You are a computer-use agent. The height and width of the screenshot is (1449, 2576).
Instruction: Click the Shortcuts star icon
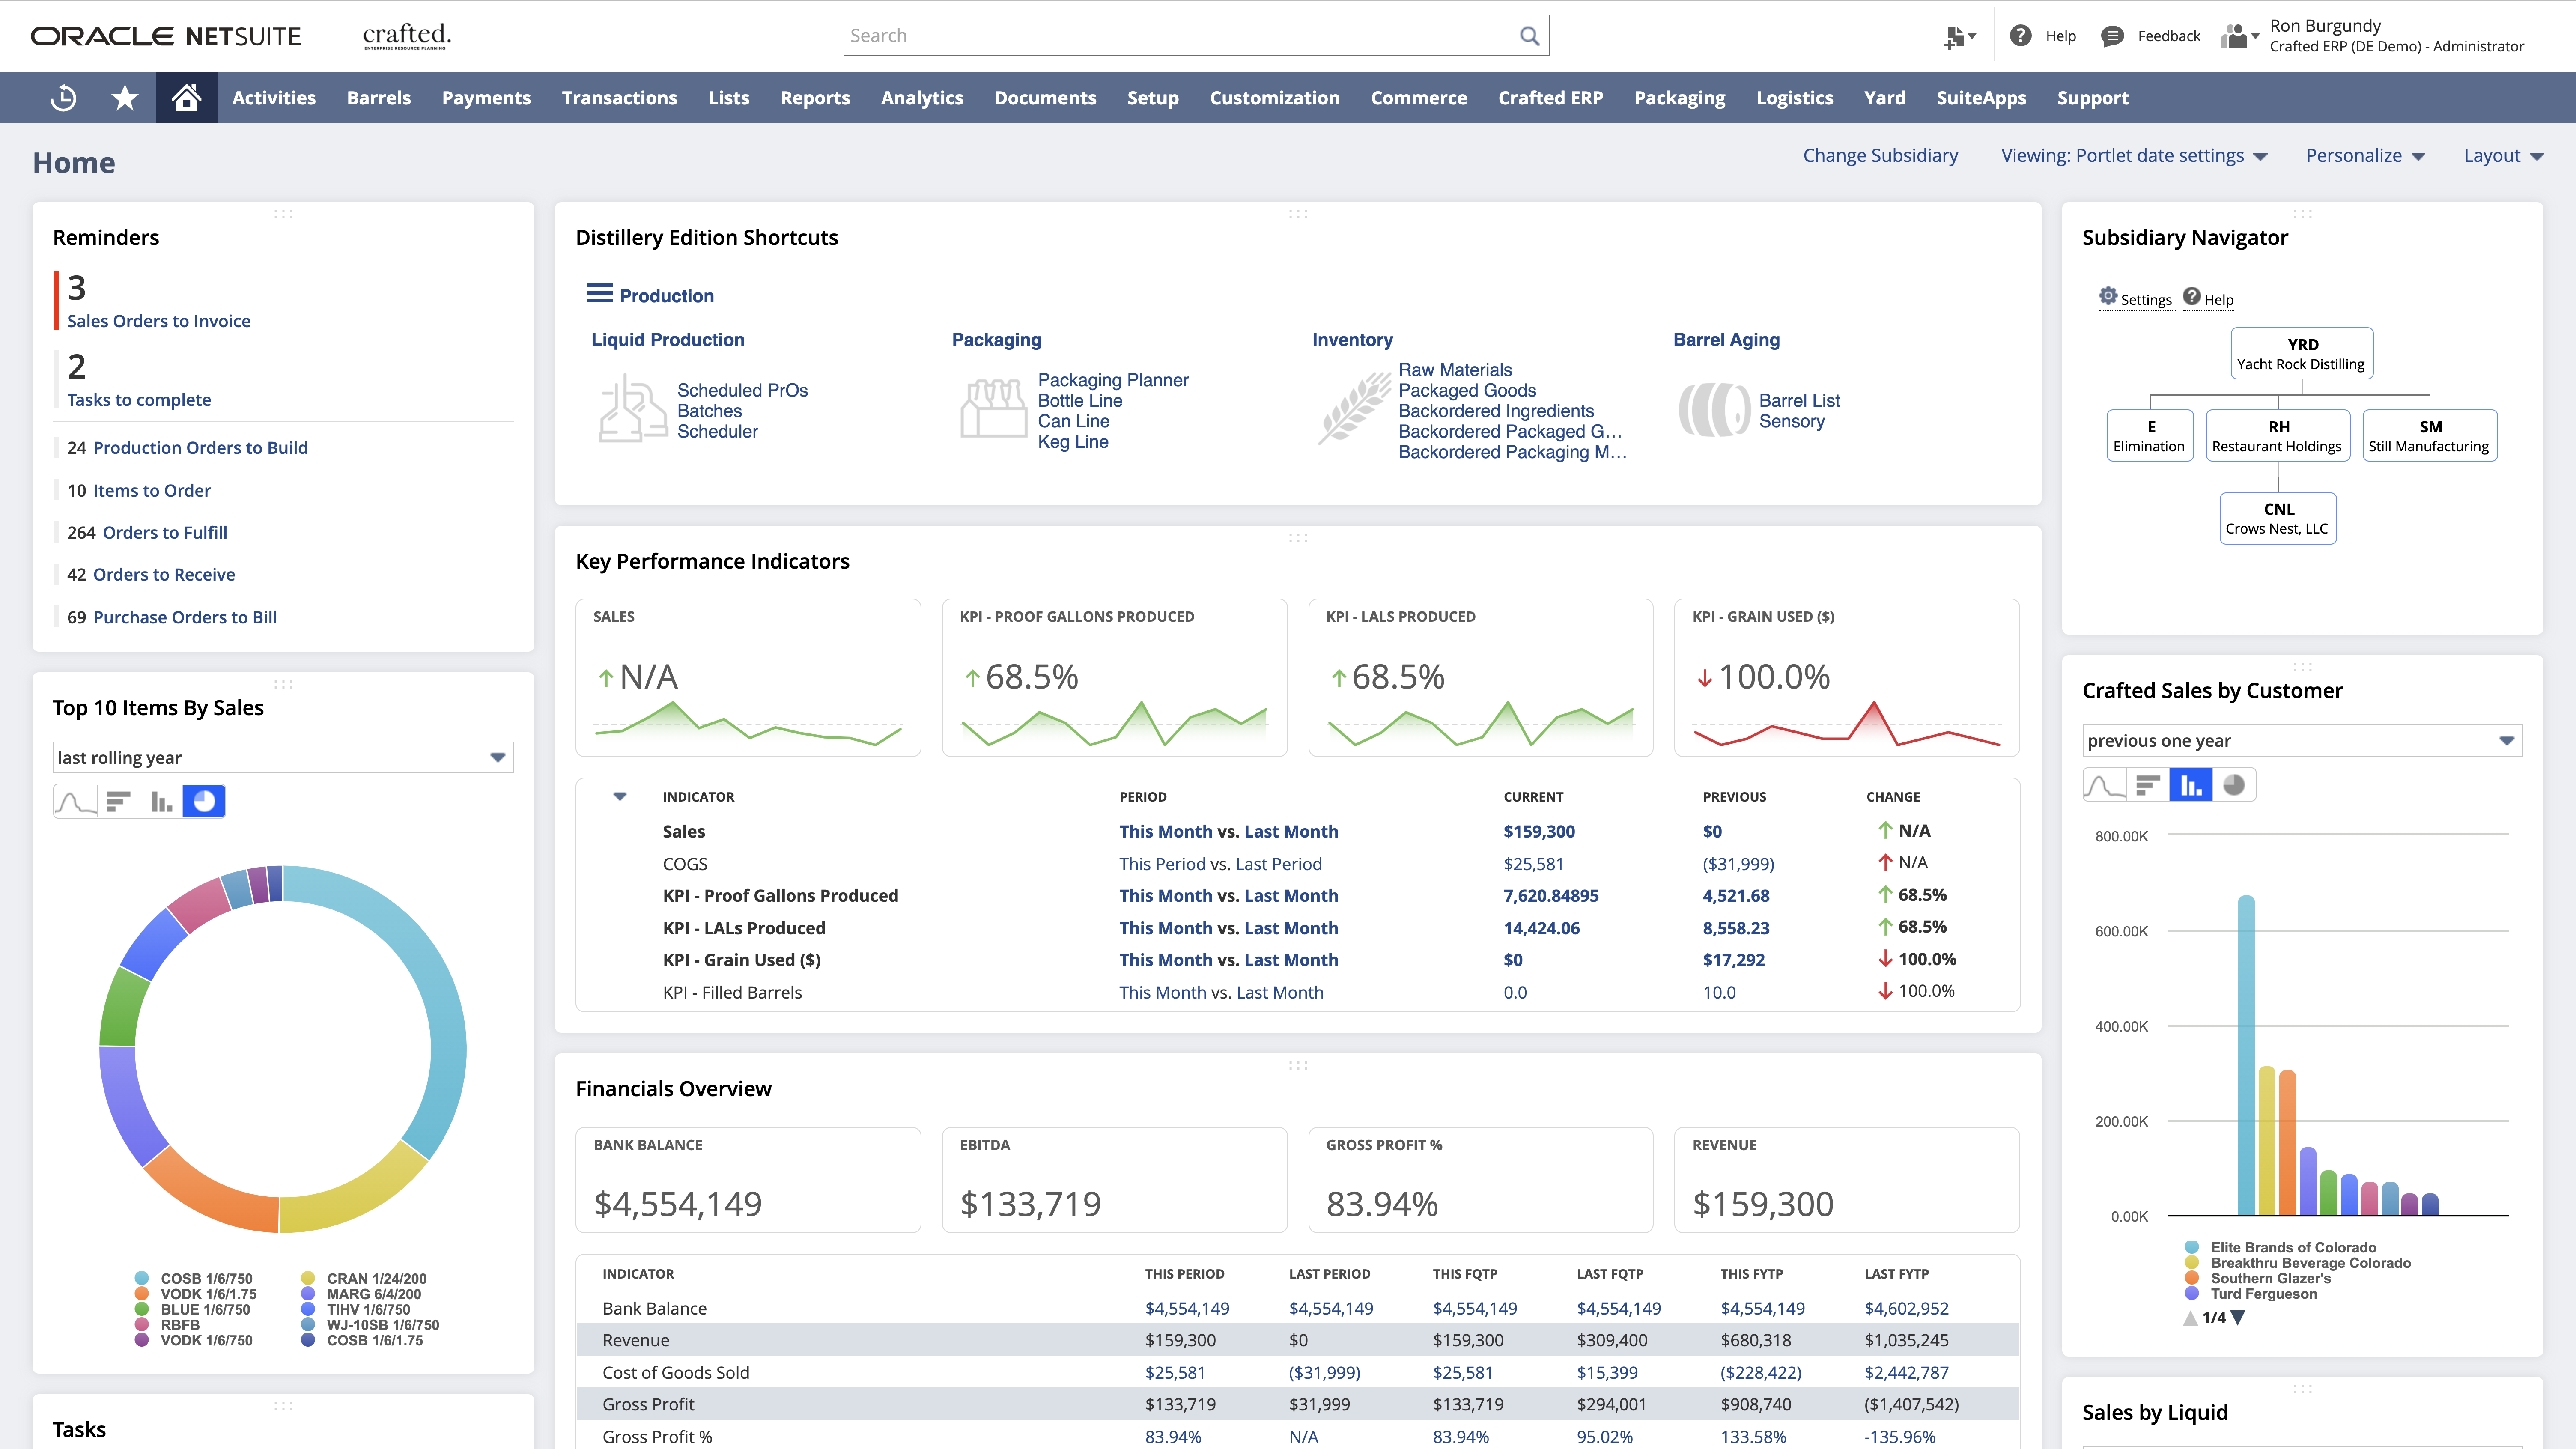point(125,98)
